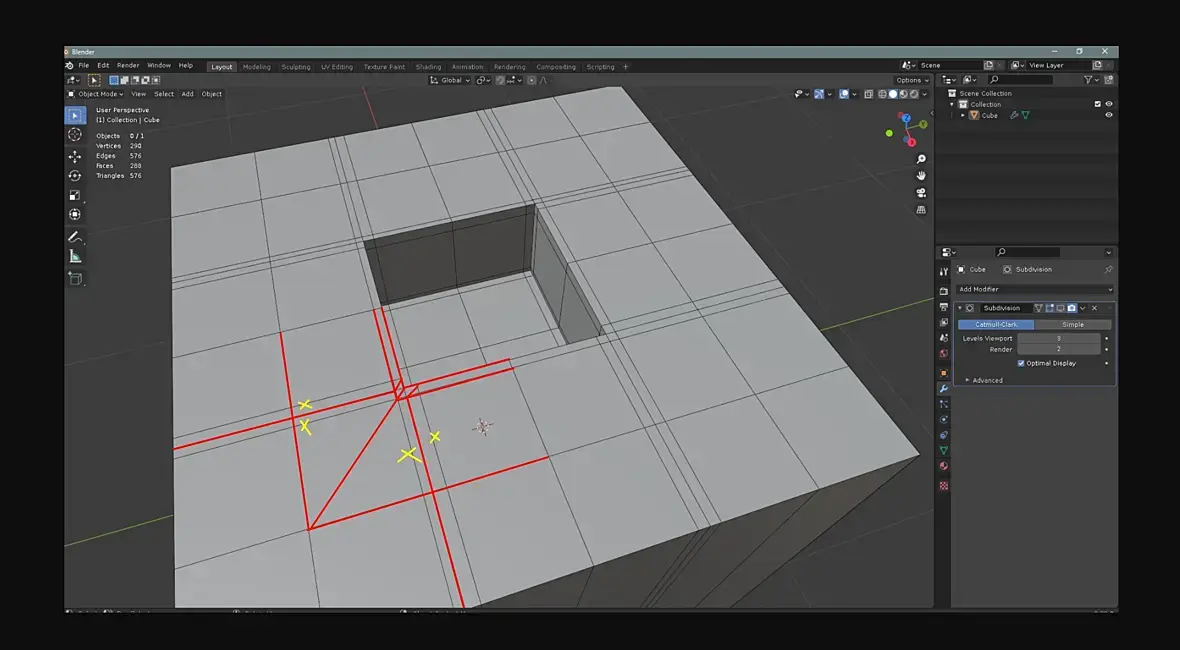Toggle snapping magnet in header
This screenshot has height=650, width=1180.
pyautogui.click(x=500, y=80)
